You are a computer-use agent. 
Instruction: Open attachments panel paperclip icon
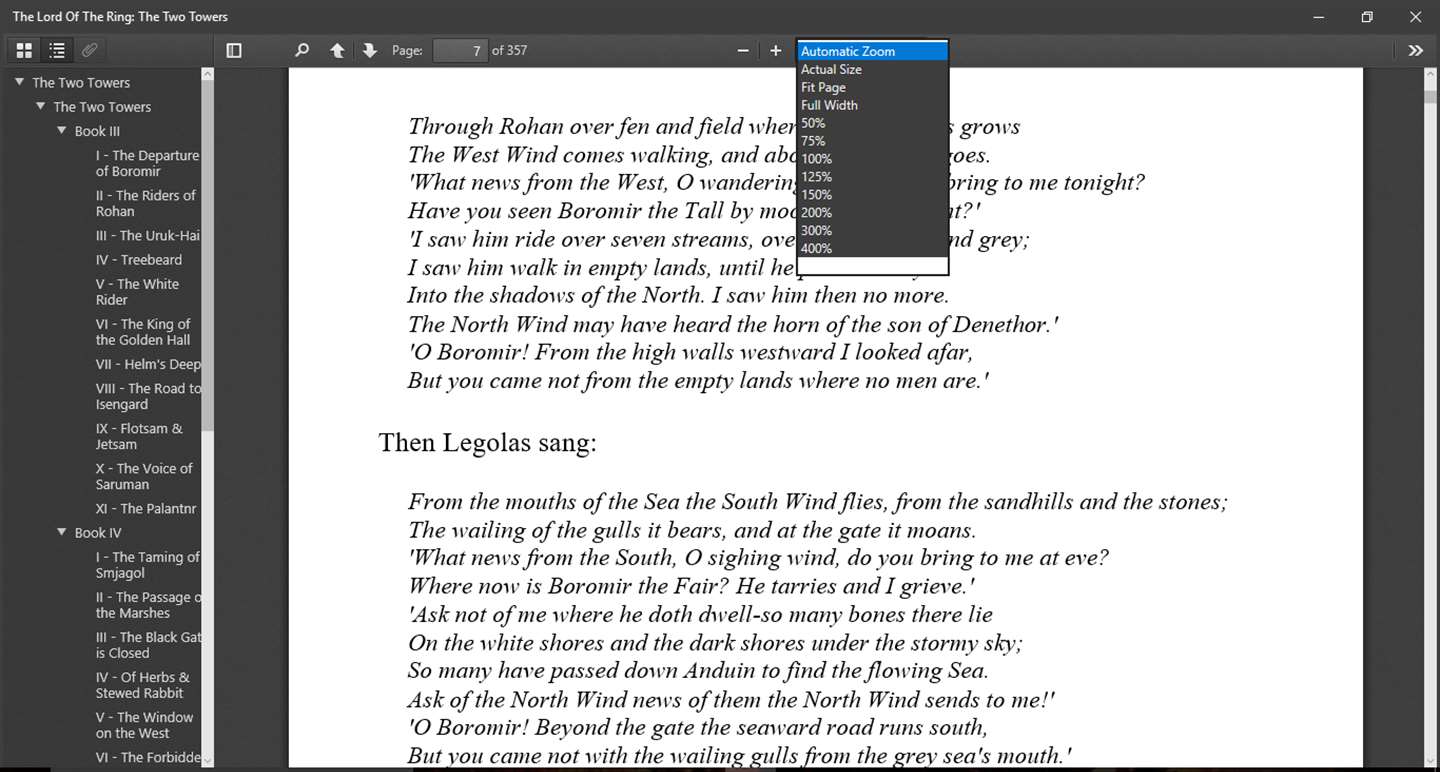click(89, 50)
